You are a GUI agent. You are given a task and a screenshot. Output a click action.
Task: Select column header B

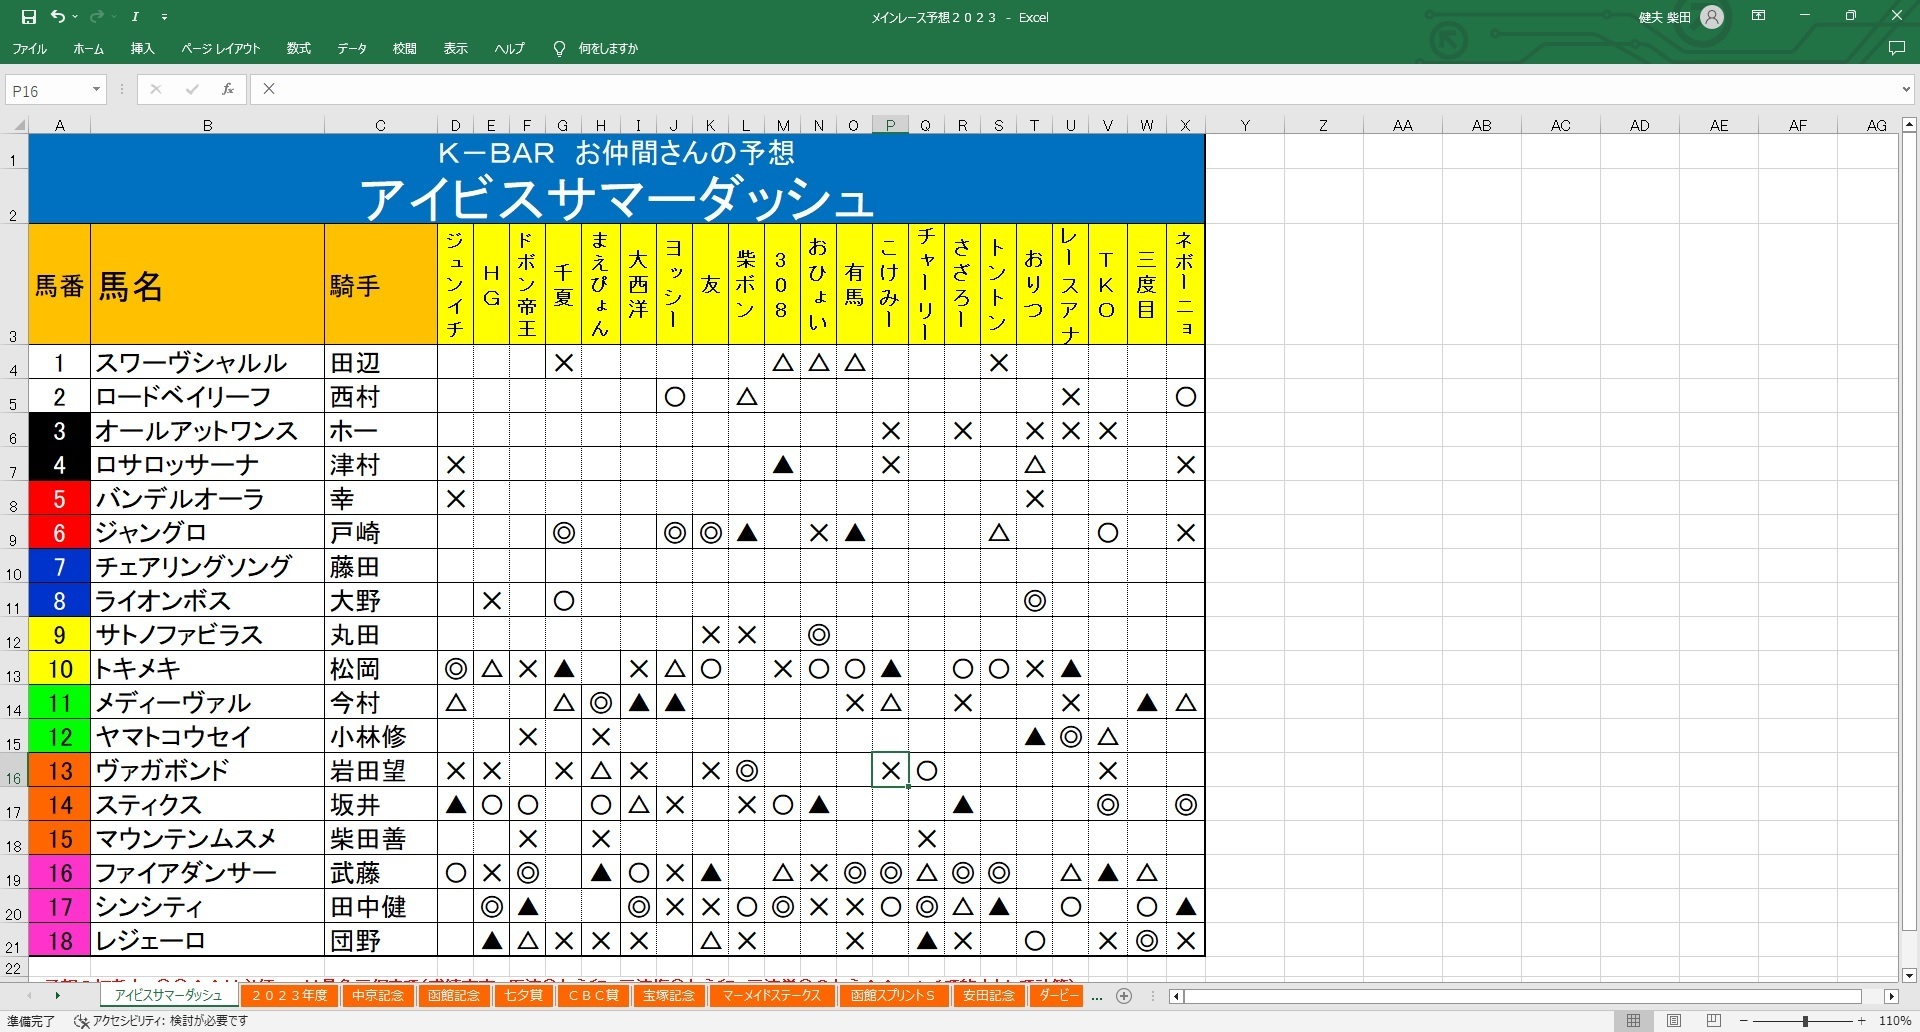point(207,125)
